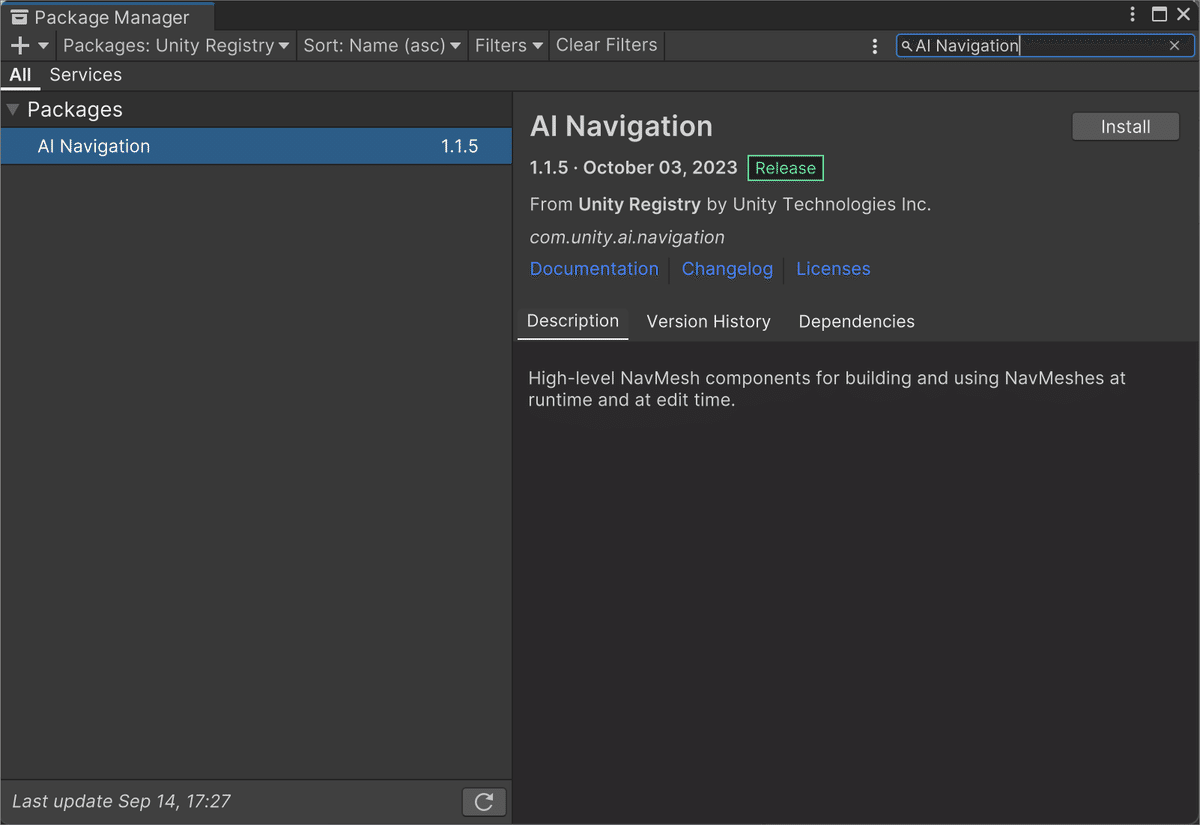This screenshot has width=1200, height=825.
Task: Open the Sort: Name (asc) dropdown
Action: [x=383, y=46]
